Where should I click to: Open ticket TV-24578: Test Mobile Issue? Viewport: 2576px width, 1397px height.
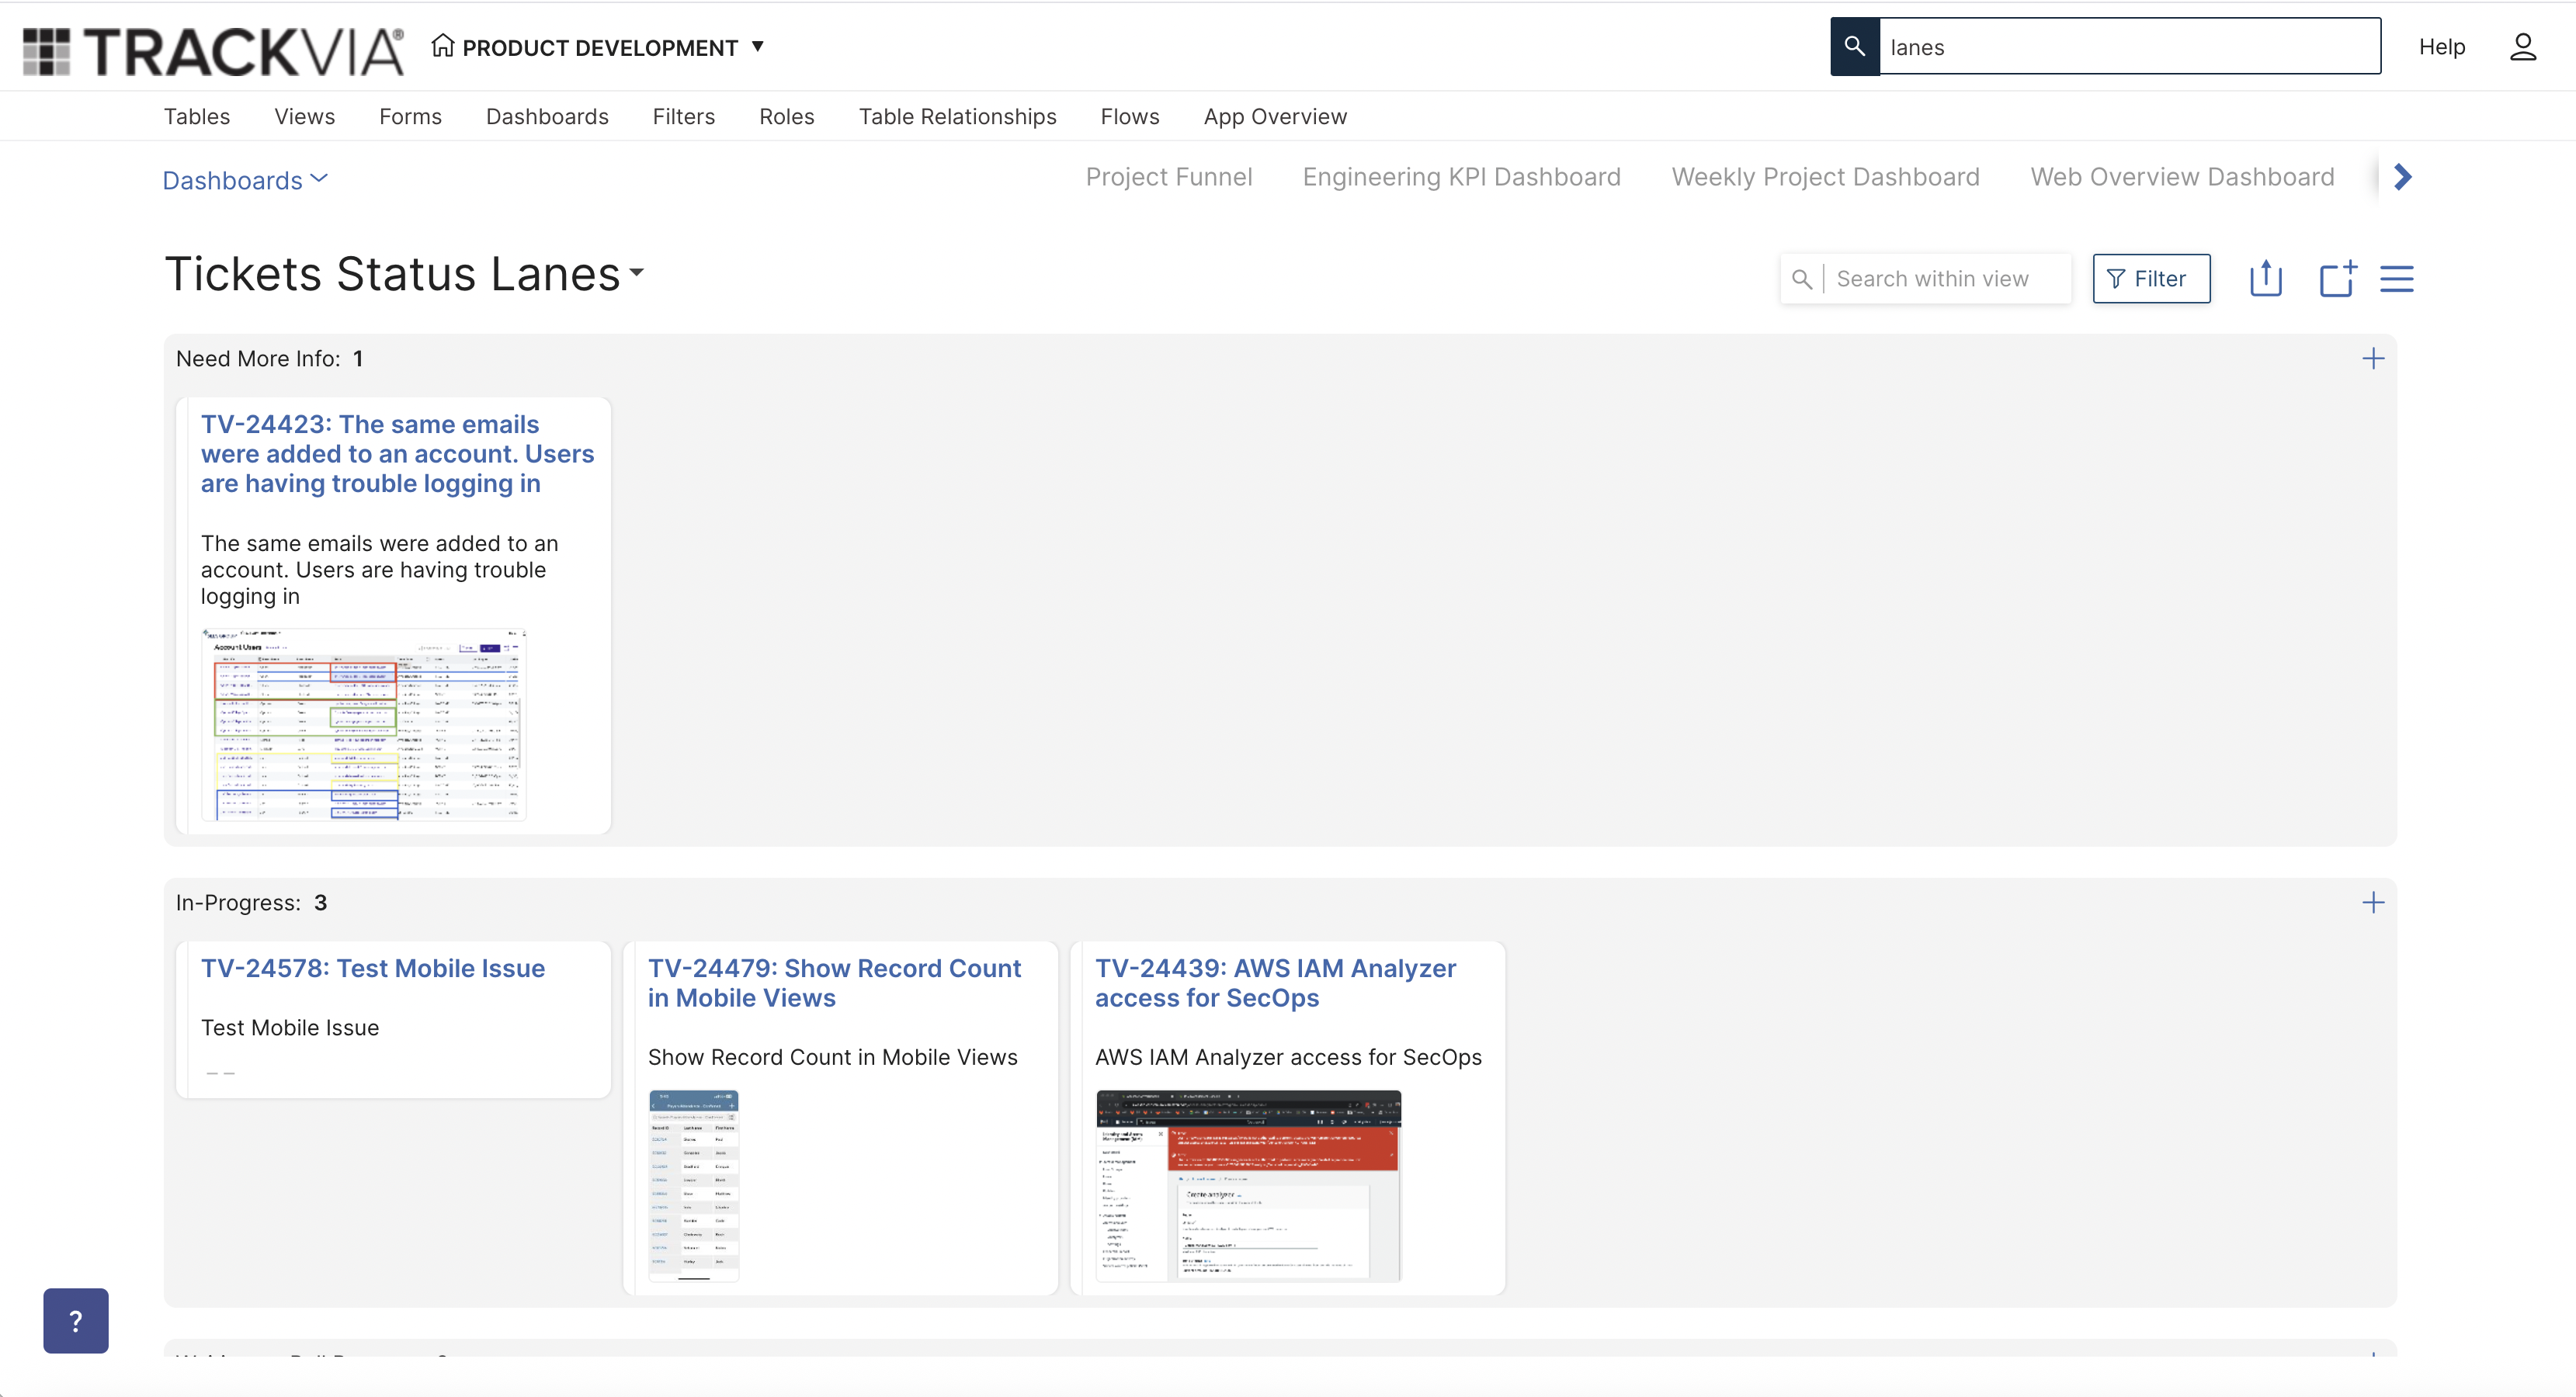pyautogui.click(x=372, y=968)
